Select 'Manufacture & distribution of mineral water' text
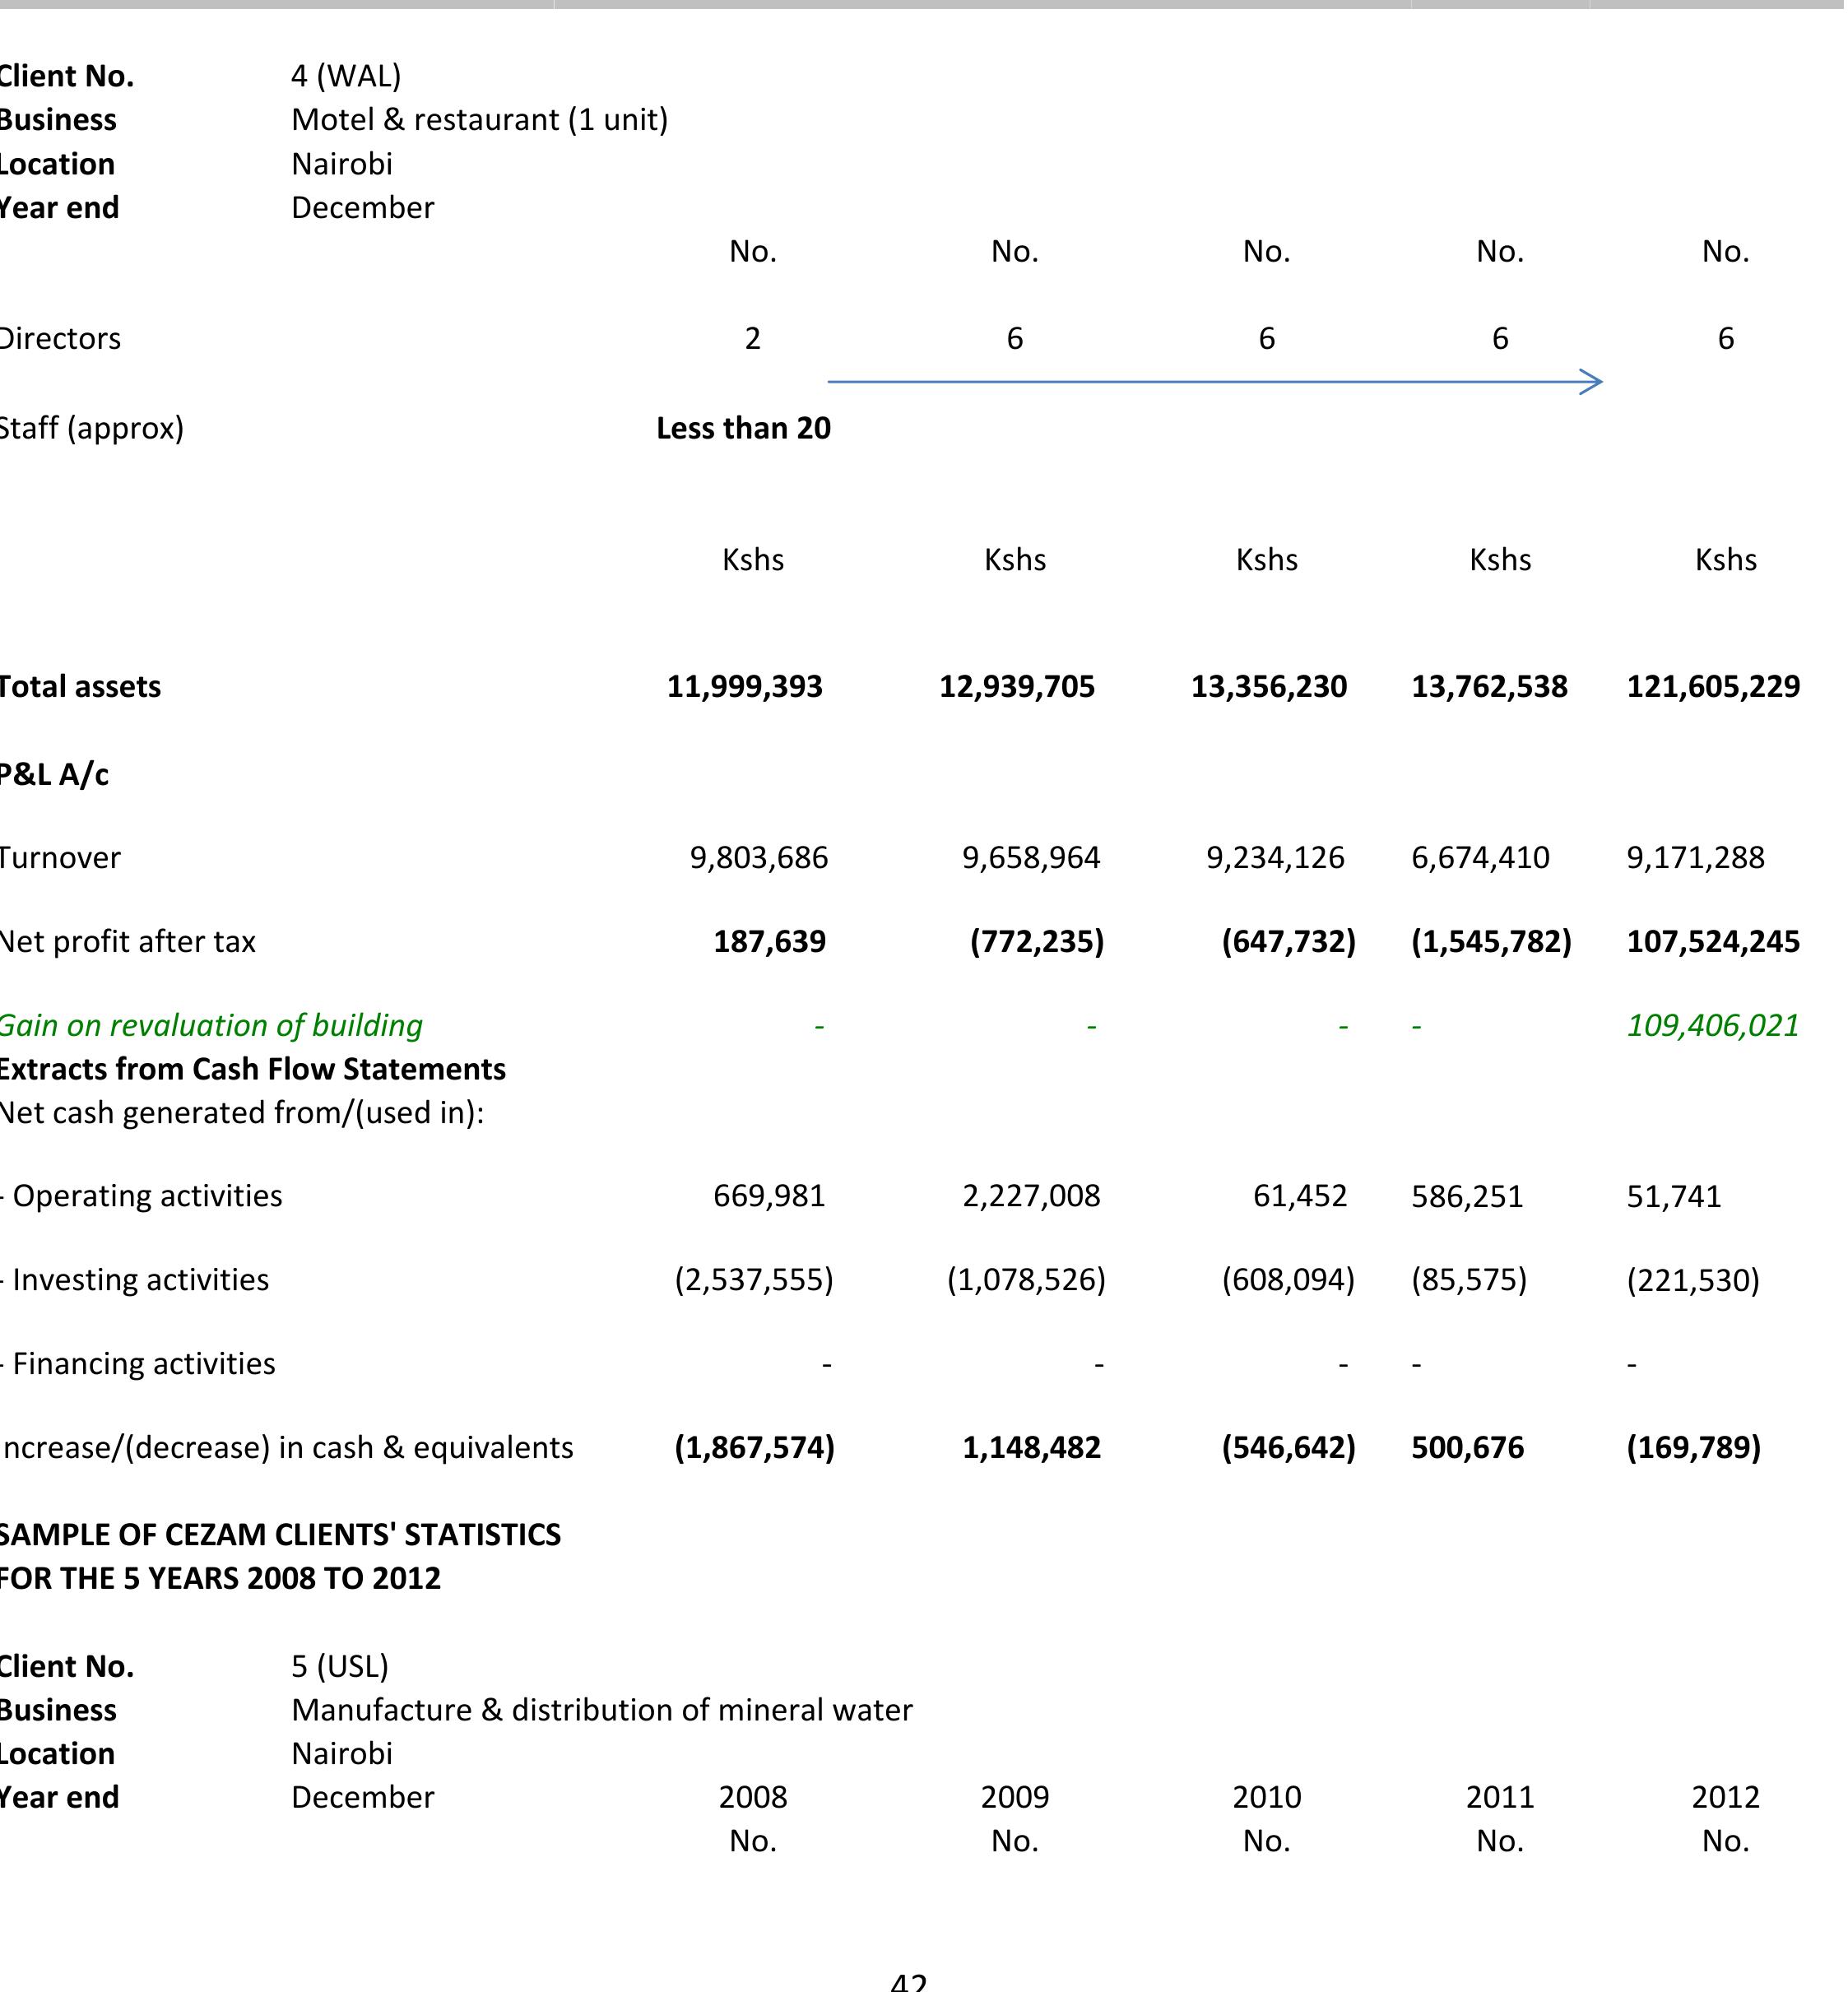 [602, 1711]
